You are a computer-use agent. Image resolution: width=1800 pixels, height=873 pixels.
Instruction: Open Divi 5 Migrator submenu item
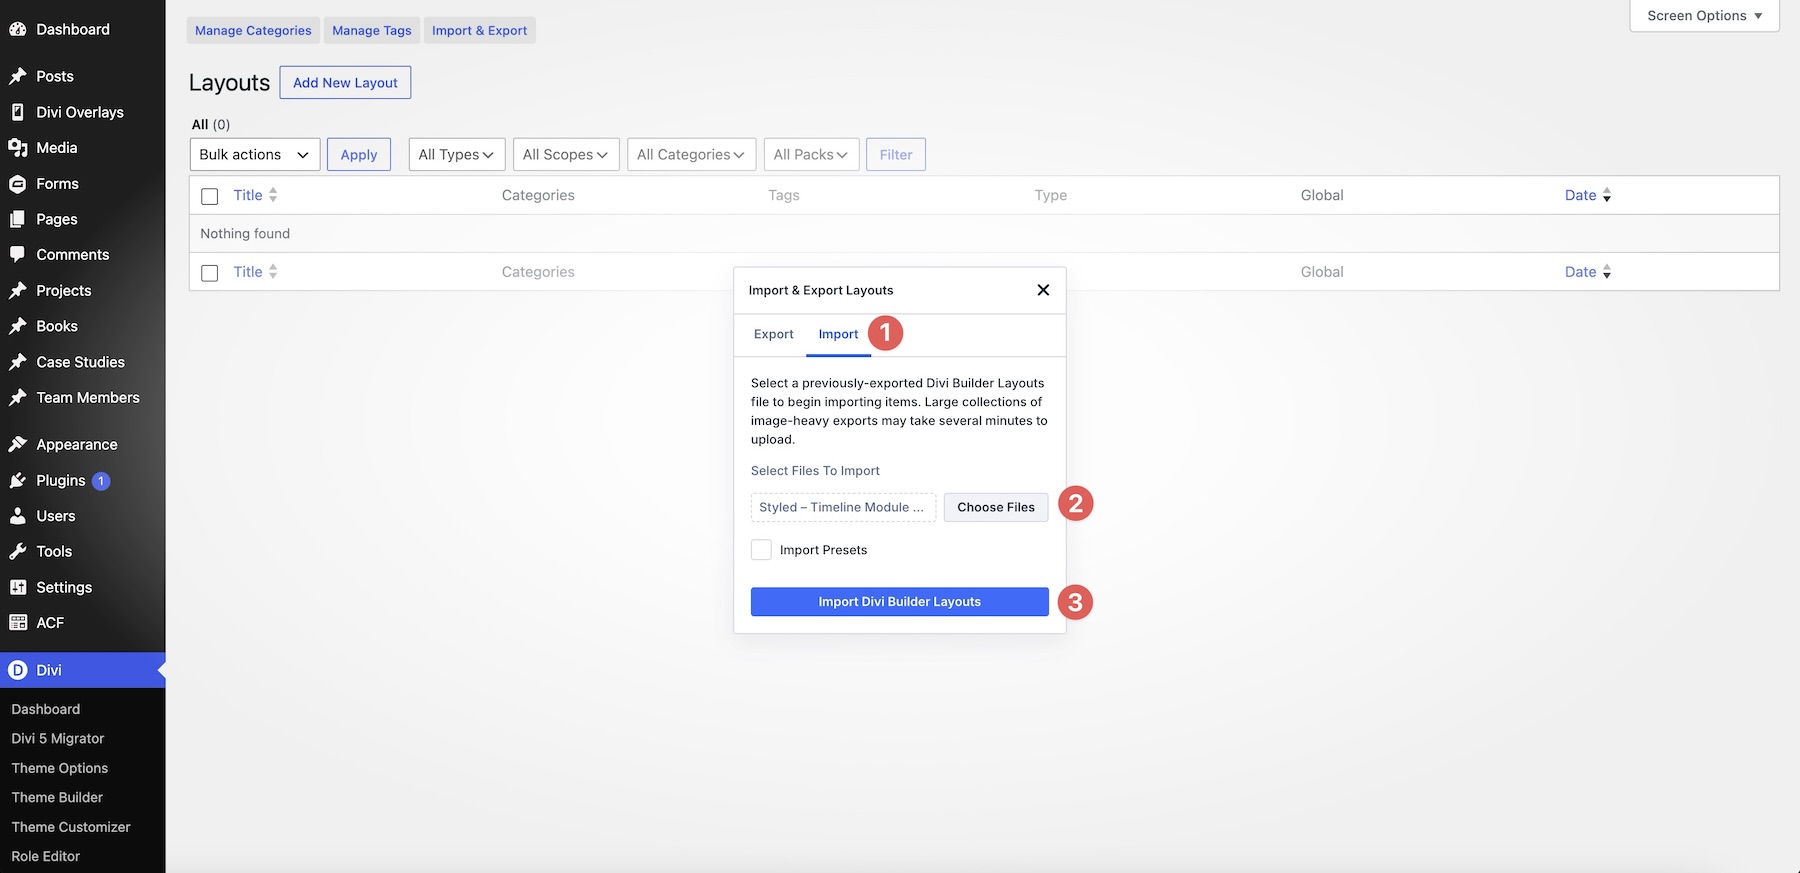(x=58, y=739)
